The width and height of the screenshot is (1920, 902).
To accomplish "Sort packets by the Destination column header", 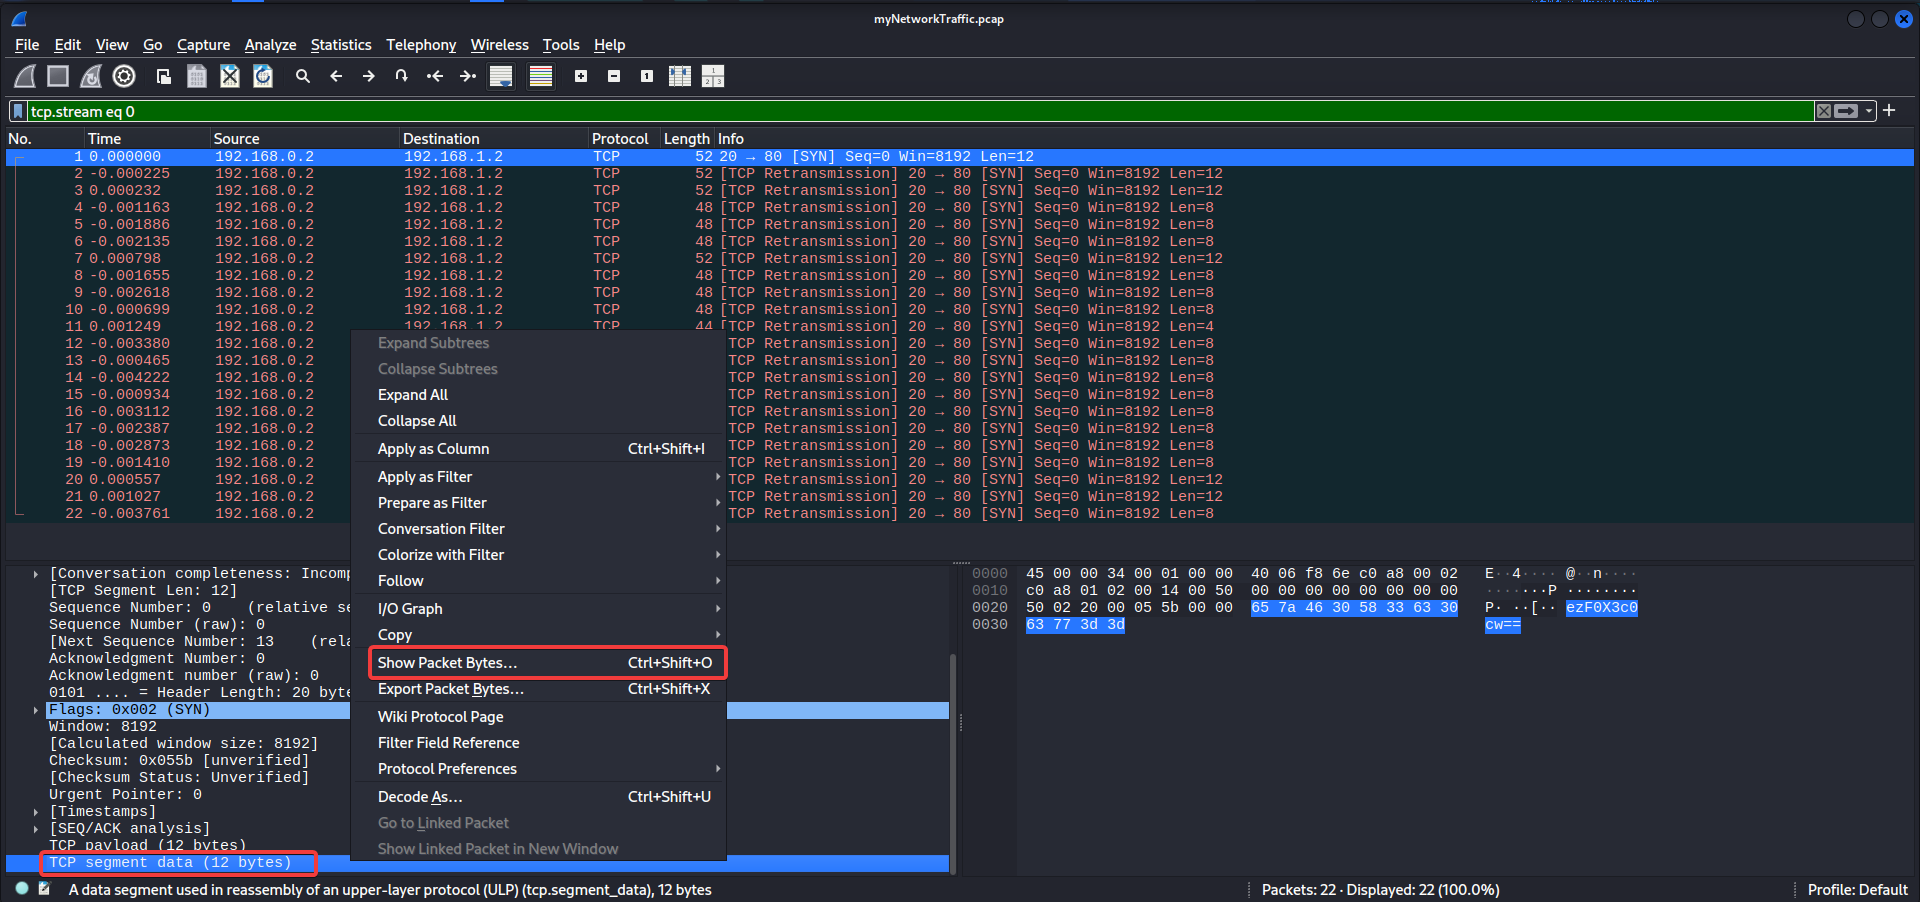I will (x=494, y=139).
